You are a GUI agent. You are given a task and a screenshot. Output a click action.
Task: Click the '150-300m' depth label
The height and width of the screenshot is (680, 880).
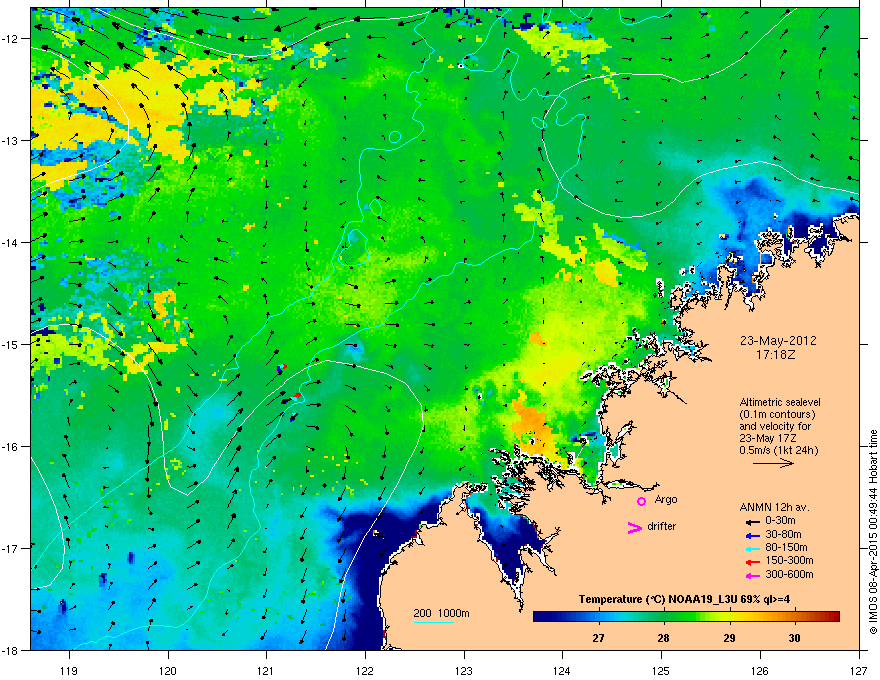click(789, 560)
